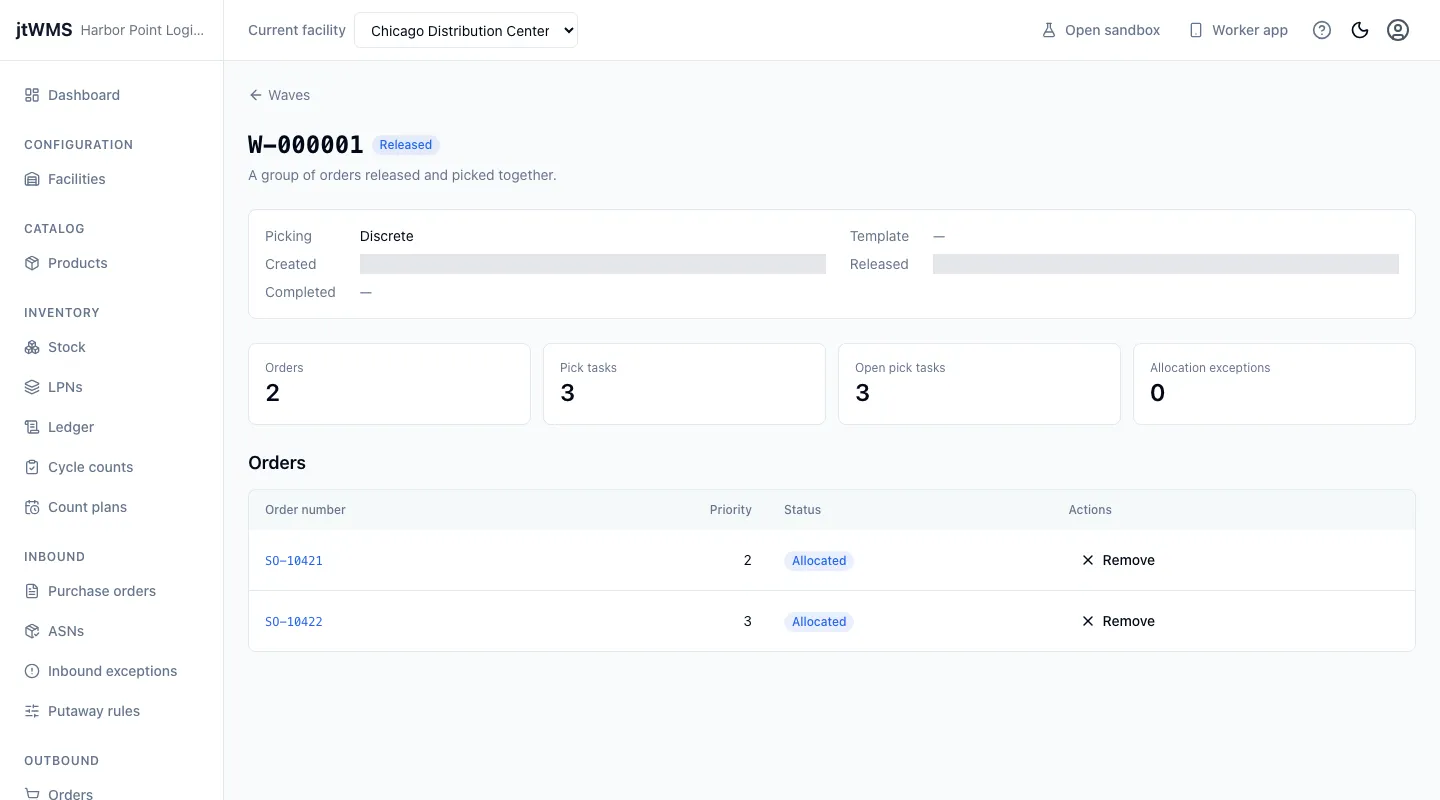Toggle dark mode with moon icon

tap(1360, 30)
